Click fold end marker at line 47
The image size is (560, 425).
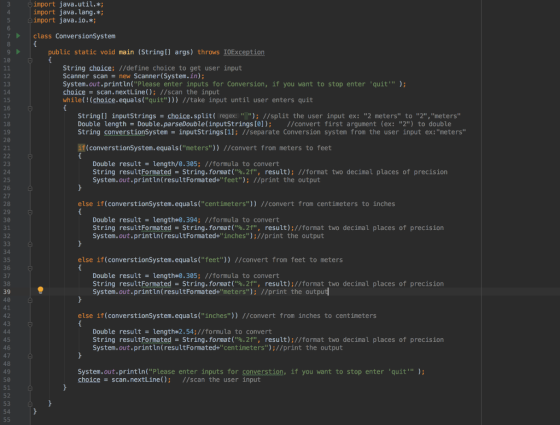tap(30, 356)
